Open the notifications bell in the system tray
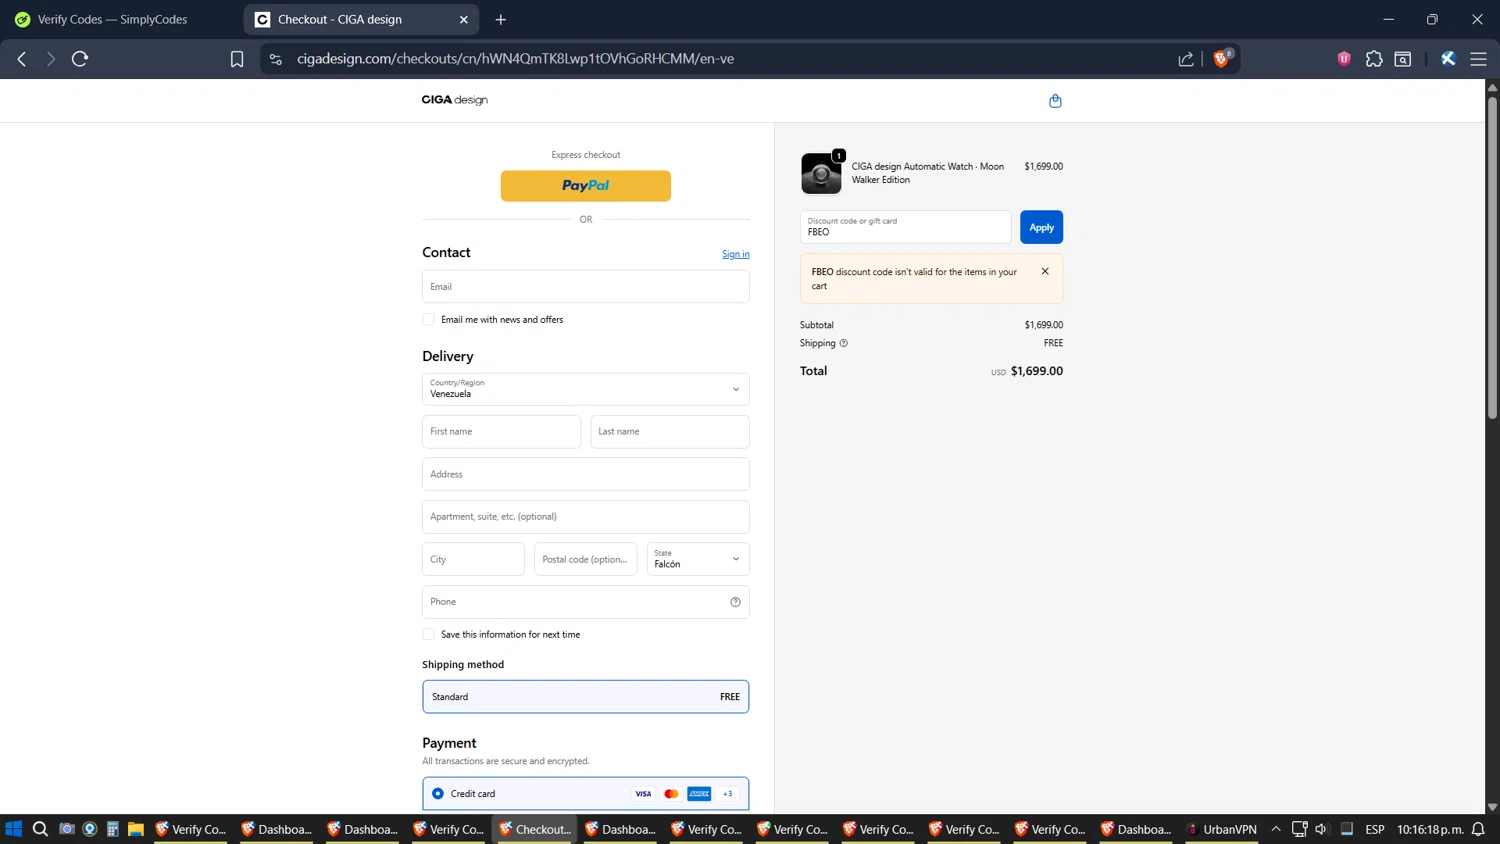The width and height of the screenshot is (1500, 844). [x=1478, y=829]
